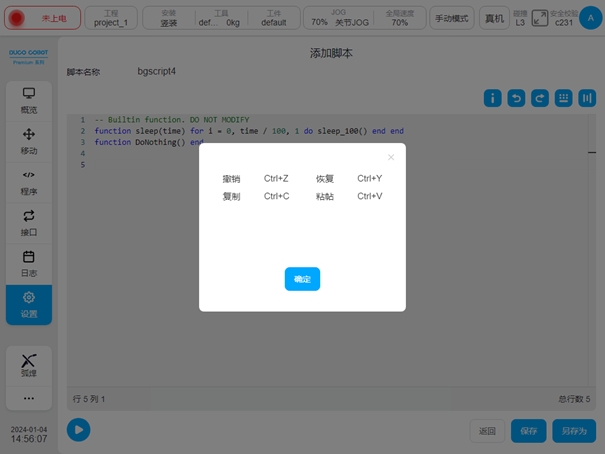Open the 程序 program sidebar icon
The height and width of the screenshot is (454, 605).
(29, 182)
